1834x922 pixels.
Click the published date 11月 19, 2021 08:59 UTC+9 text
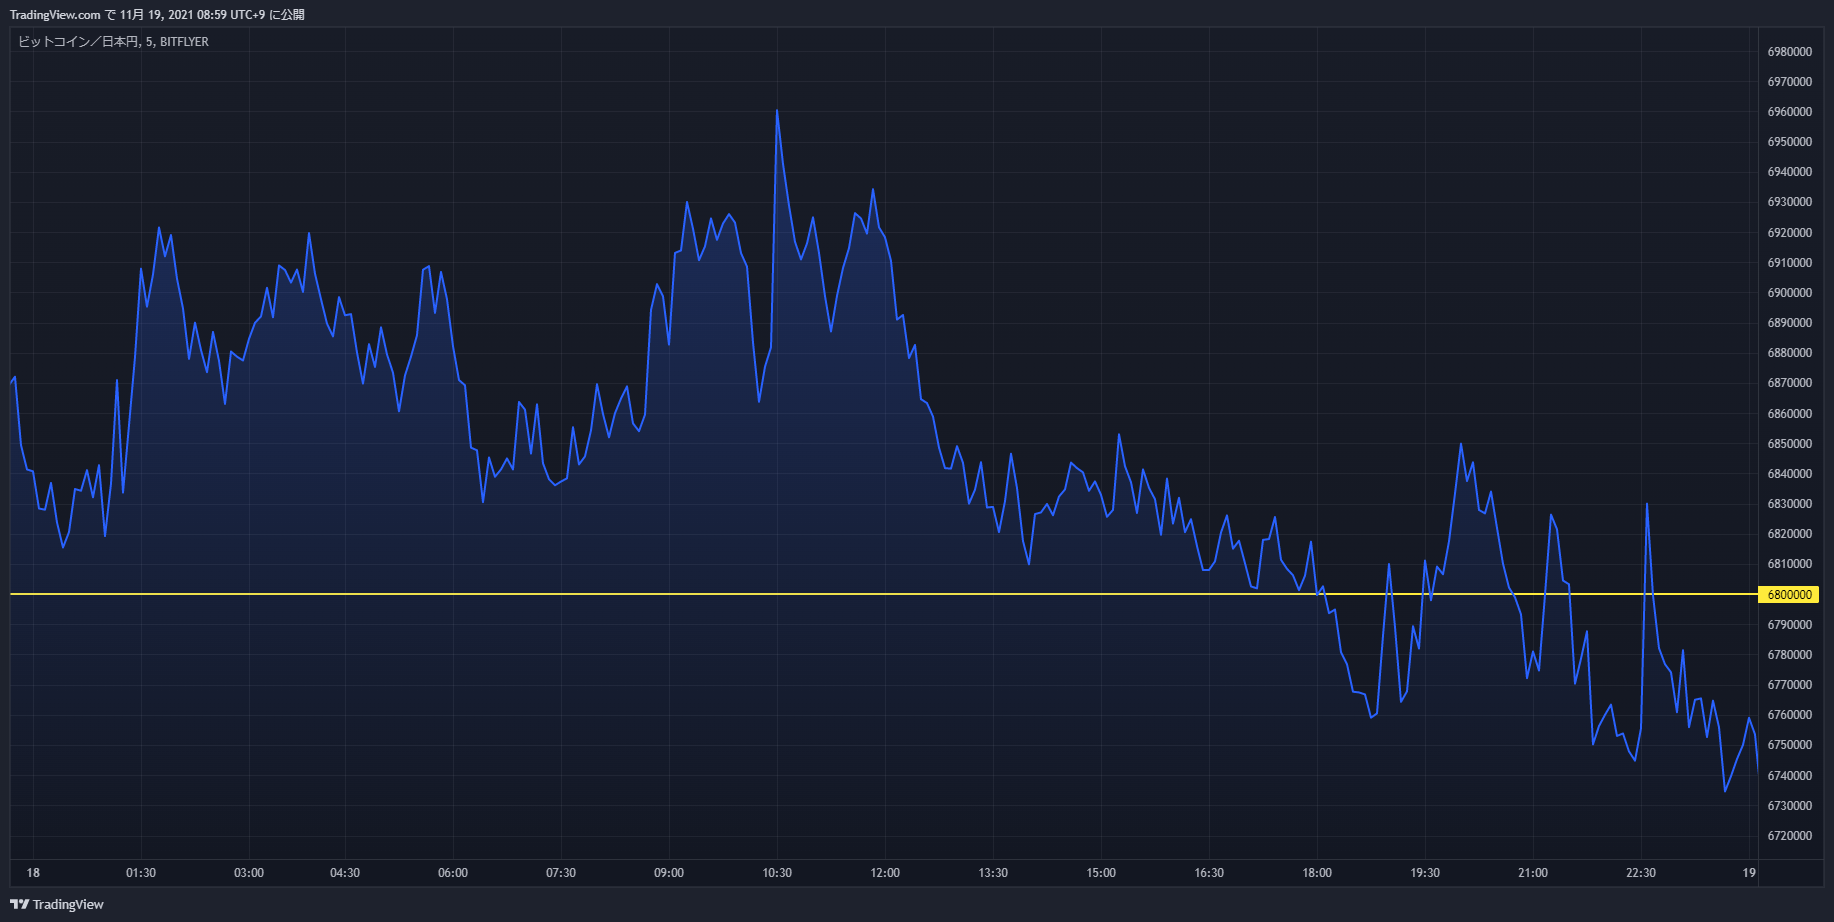coord(192,15)
